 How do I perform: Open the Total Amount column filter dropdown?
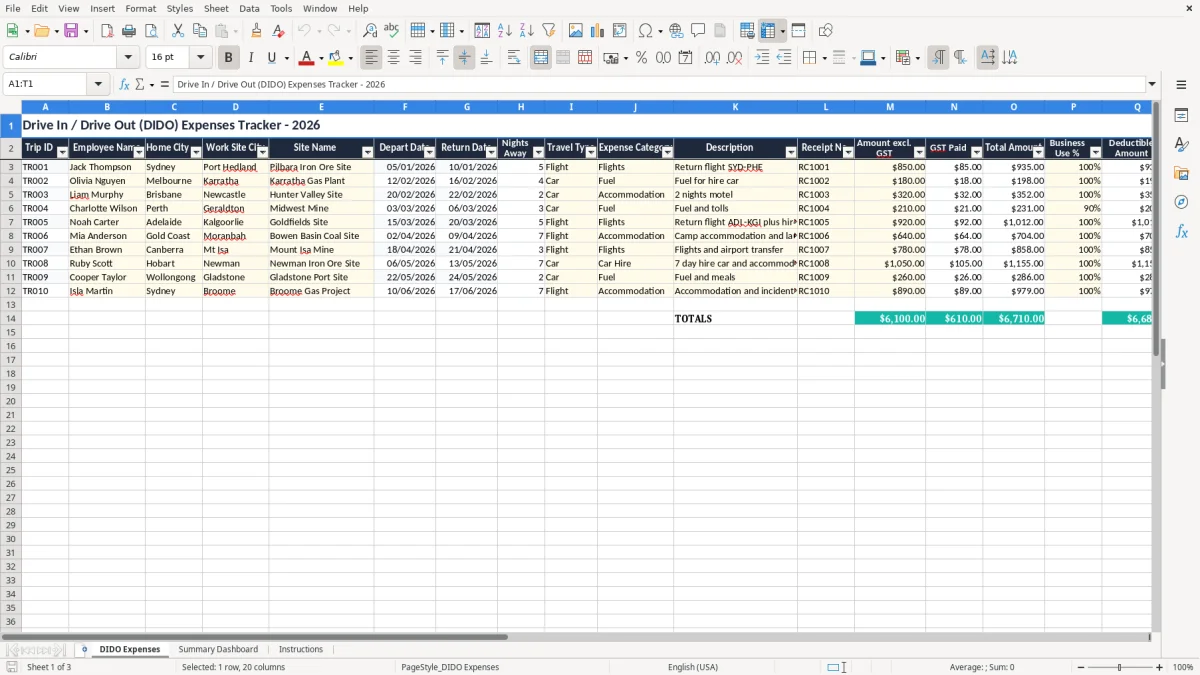click(x=1038, y=152)
